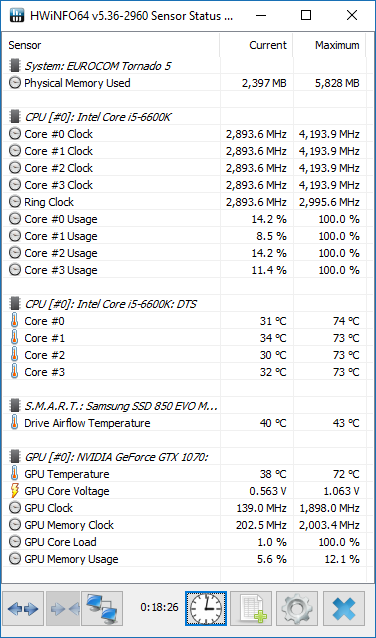
Task: Select the Samsung SSD 850 EVO S.M.A.R.T. group
Action: 184,406
